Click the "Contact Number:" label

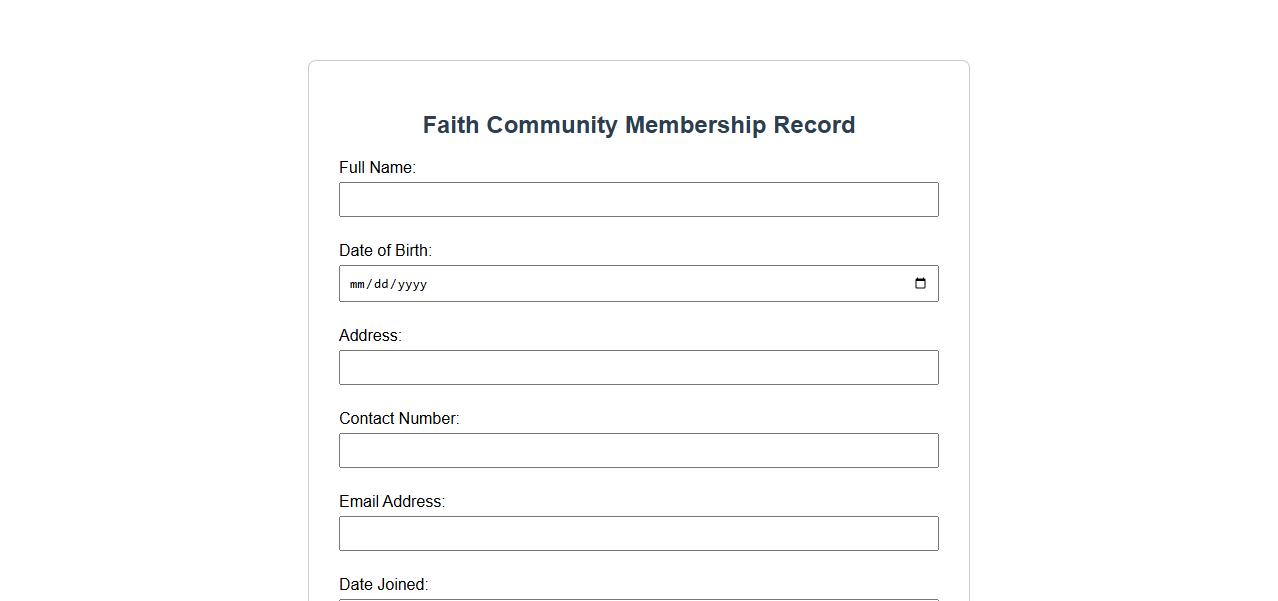[x=399, y=419]
